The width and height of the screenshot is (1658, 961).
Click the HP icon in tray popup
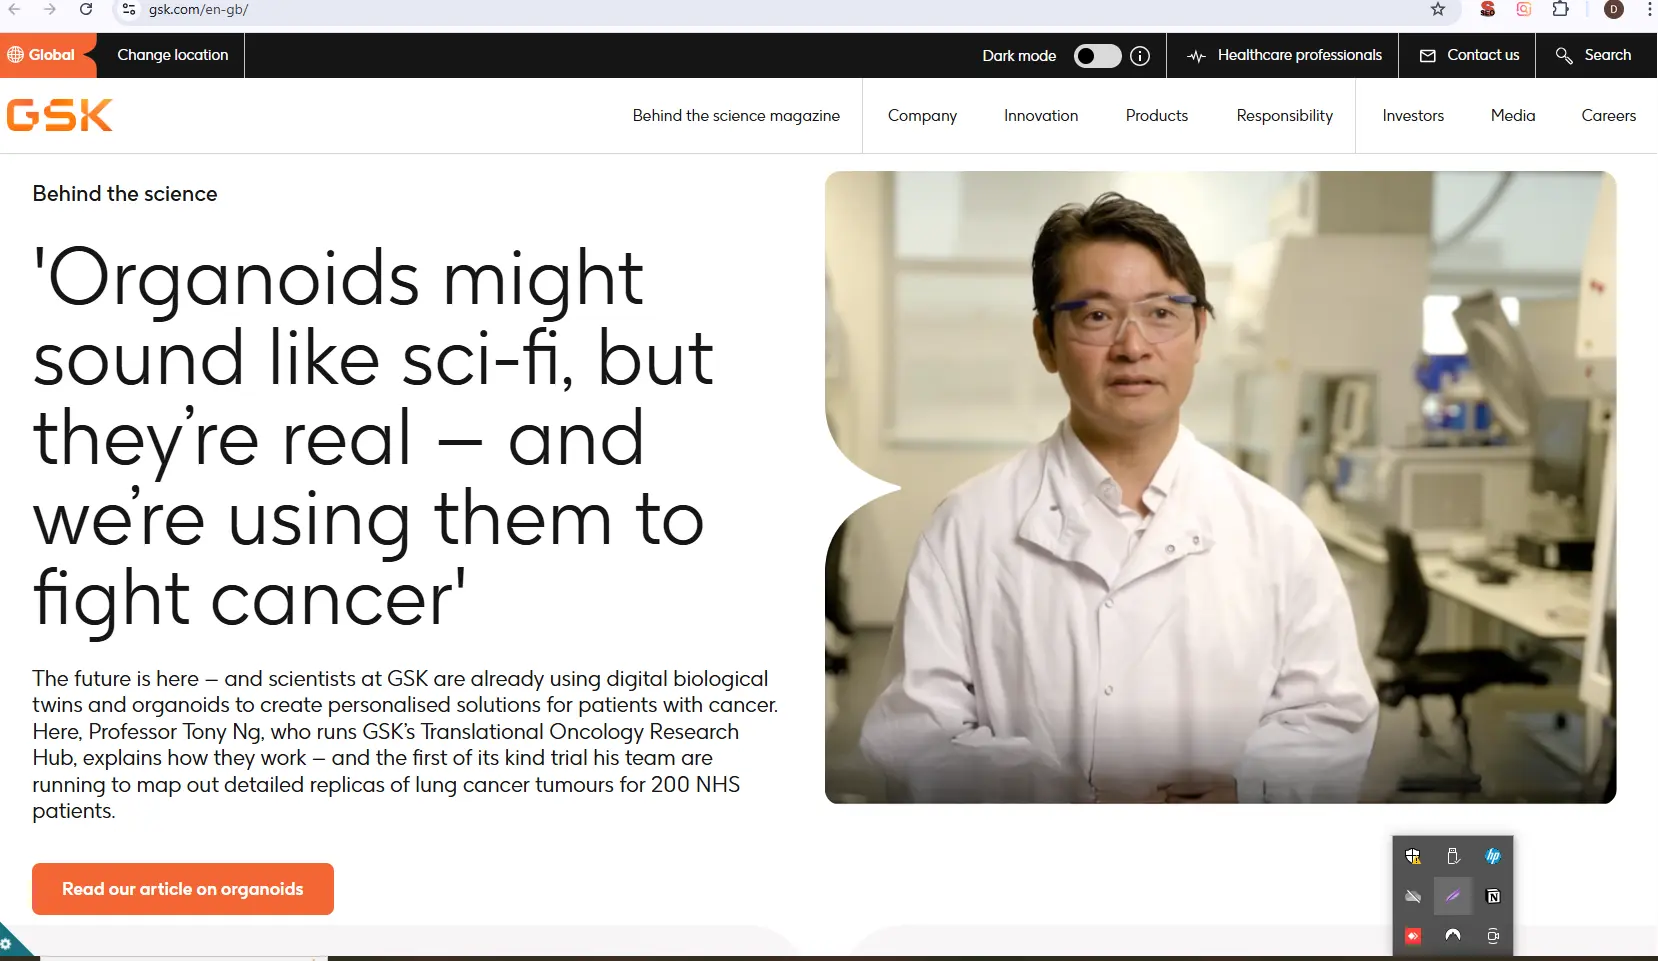coord(1493,856)
